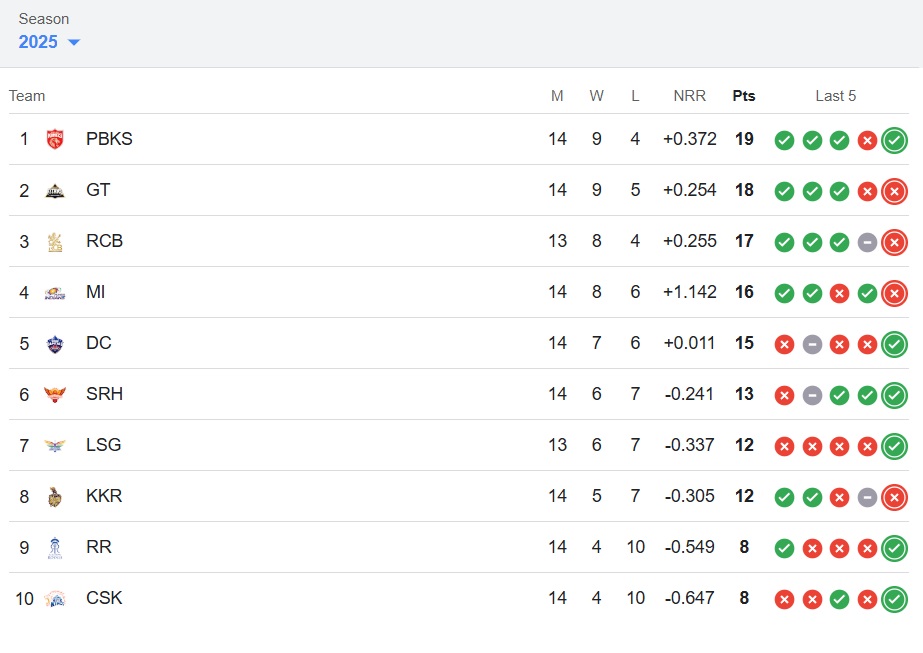The height and width of the screenshot is (653, 923).
Task: Open the MI team name link
Action: pyautogui.click(x=96, y=293)
